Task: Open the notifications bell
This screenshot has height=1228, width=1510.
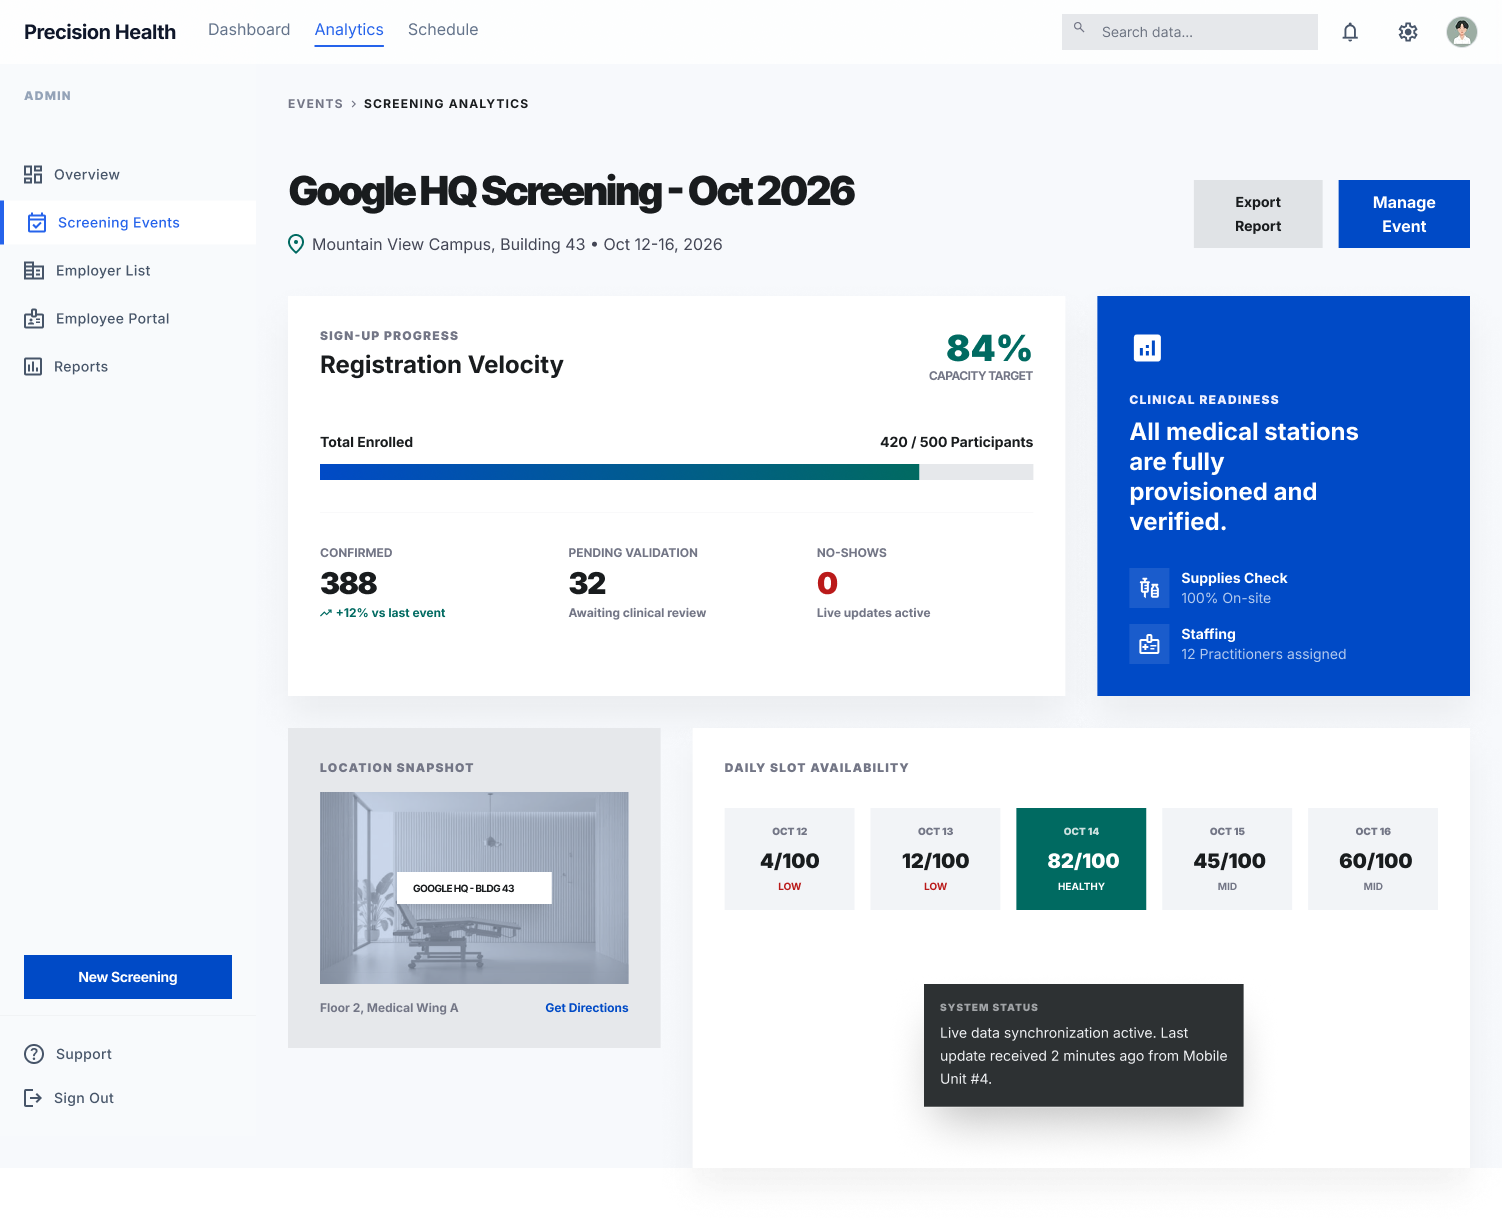Action: pos(1350,32)
